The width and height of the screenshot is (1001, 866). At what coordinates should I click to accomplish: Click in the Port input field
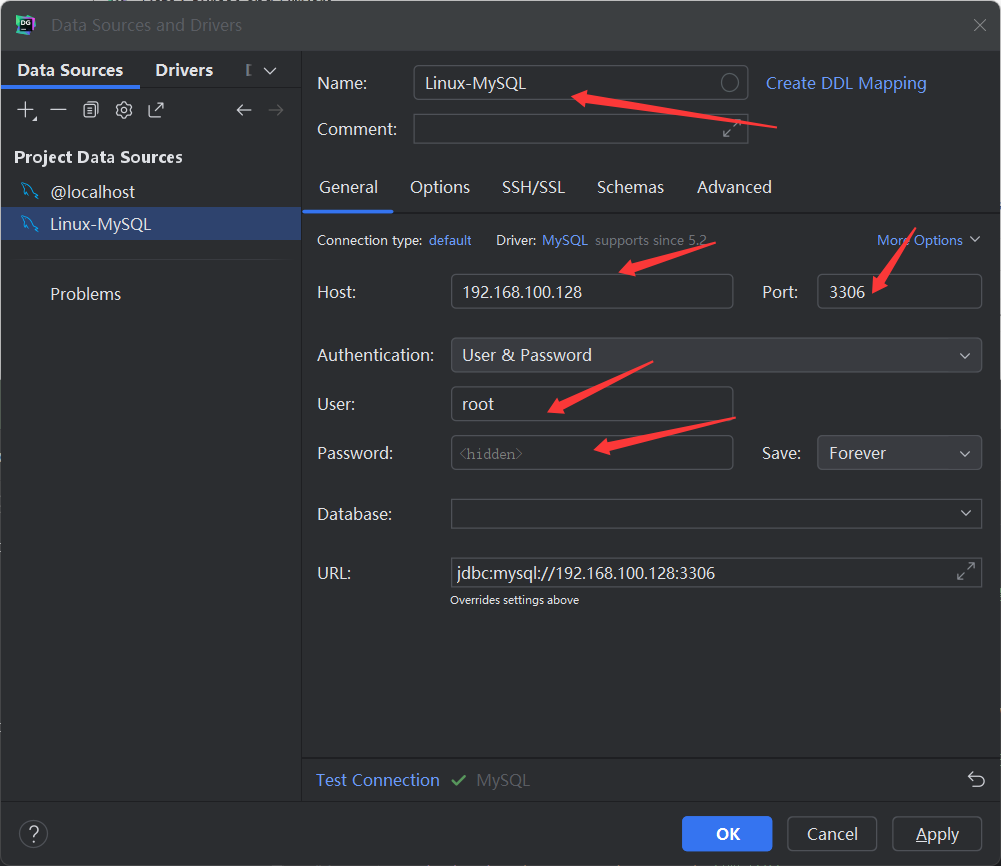899,292
